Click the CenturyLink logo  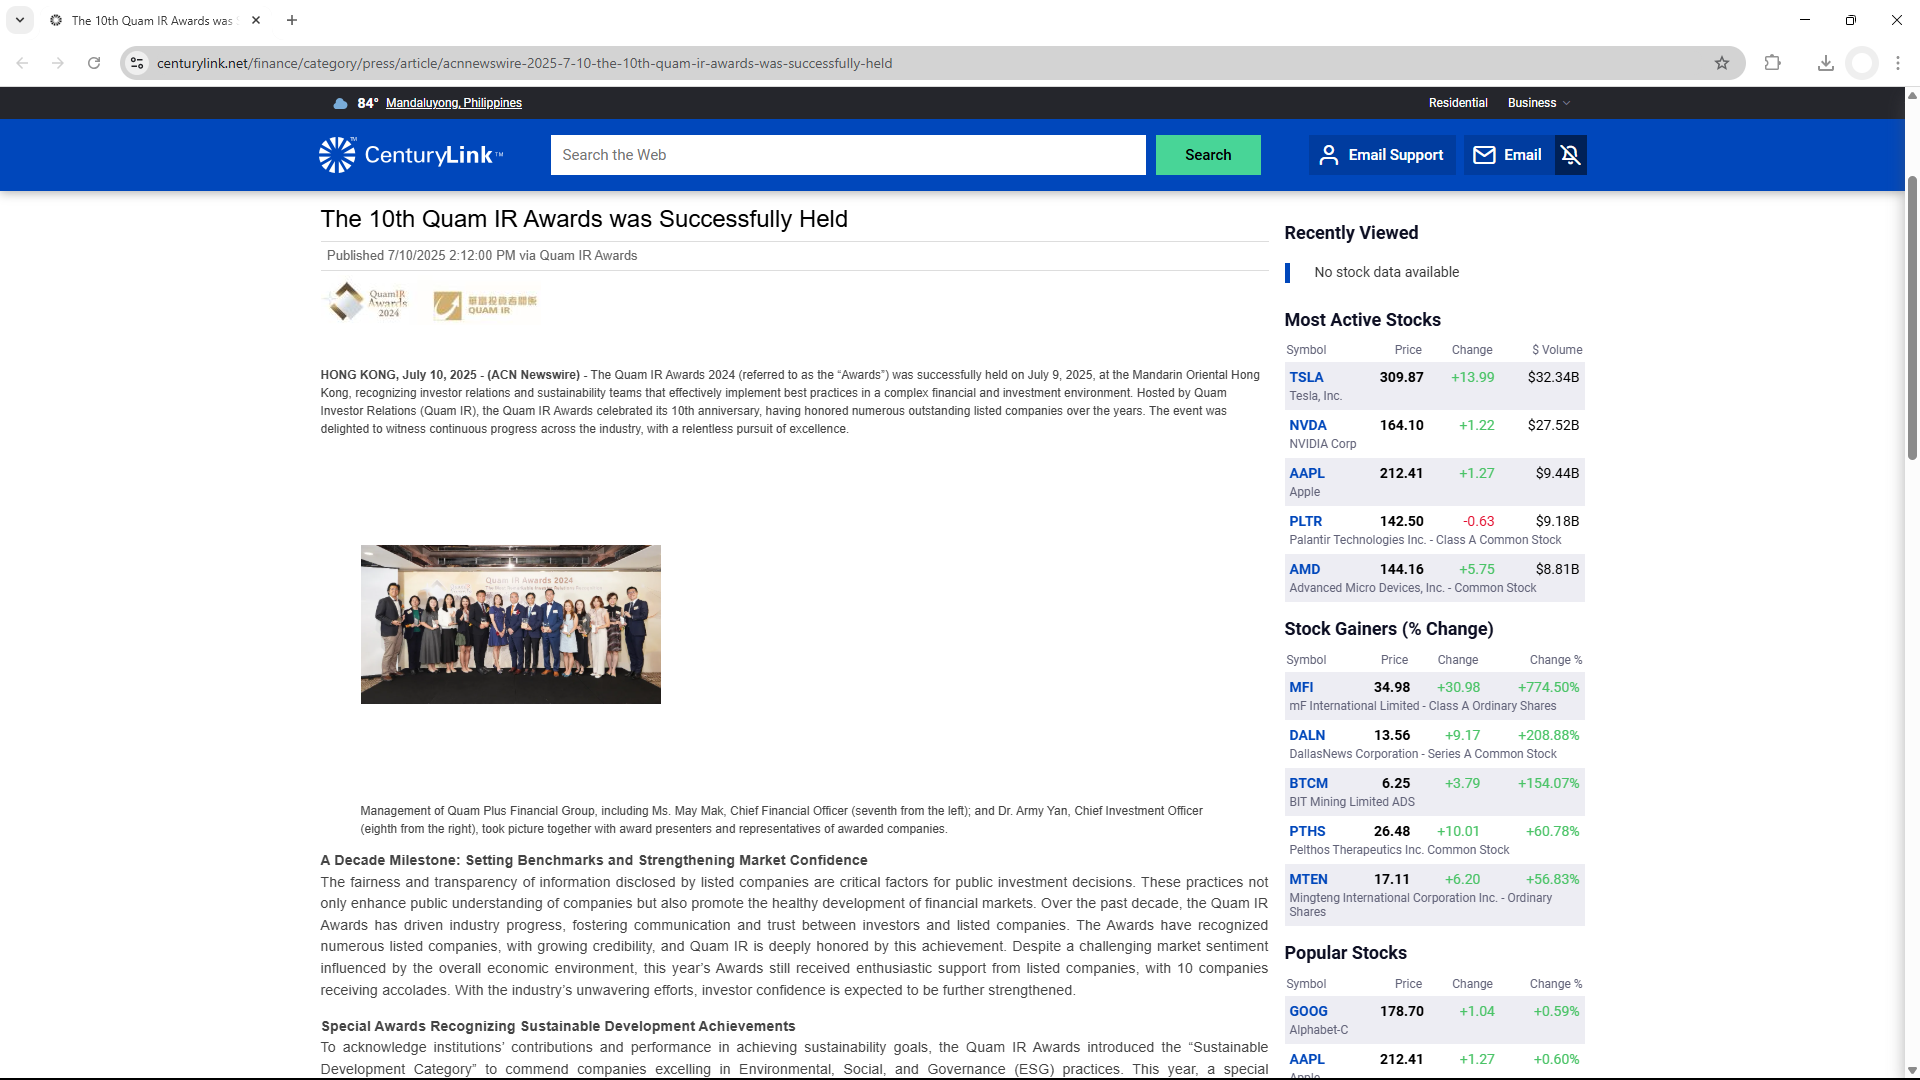[x=411, y=155]
